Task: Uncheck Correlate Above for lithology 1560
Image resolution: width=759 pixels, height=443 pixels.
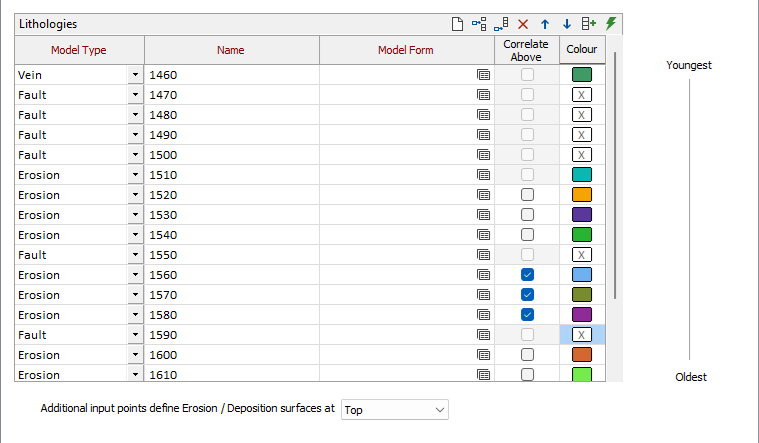Action: point(527,275)
